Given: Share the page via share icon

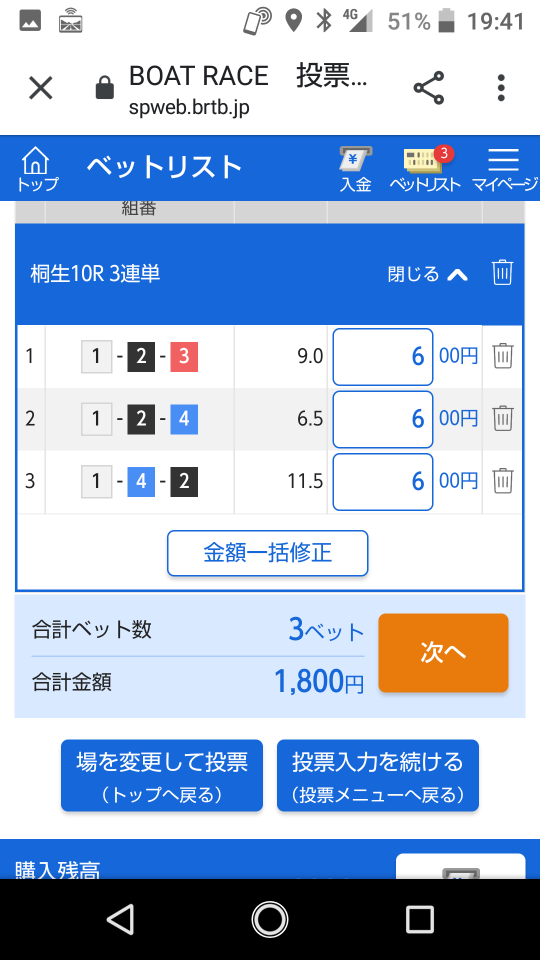Looking at the screenshot, I should (x=429, y=88).
